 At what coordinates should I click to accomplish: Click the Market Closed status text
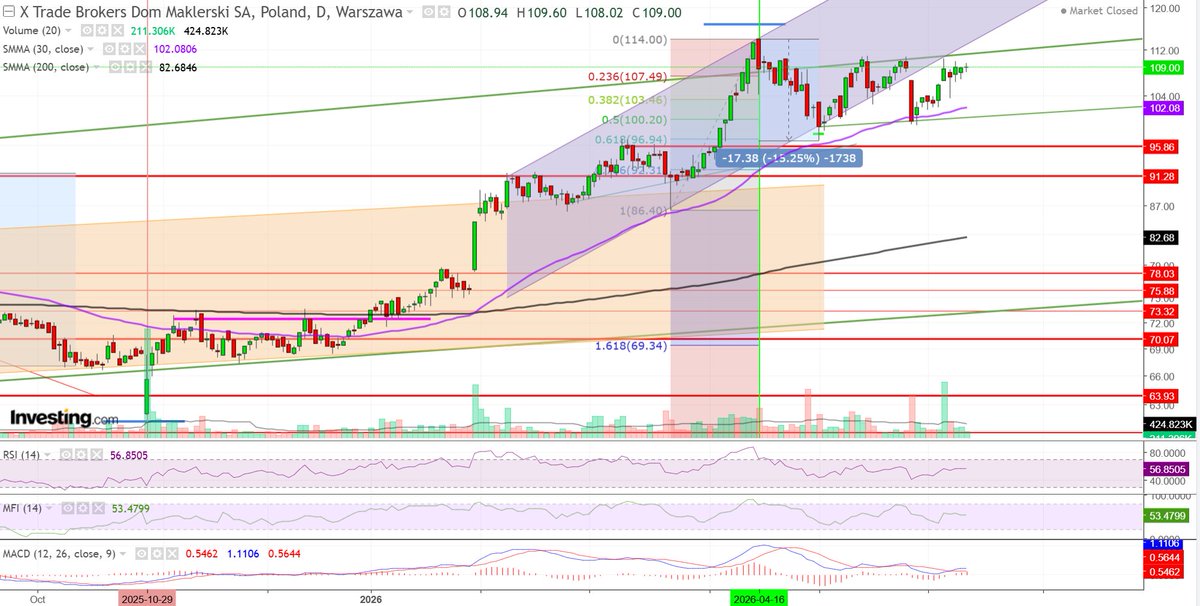pyautogui.click(x=1104, y=10)
